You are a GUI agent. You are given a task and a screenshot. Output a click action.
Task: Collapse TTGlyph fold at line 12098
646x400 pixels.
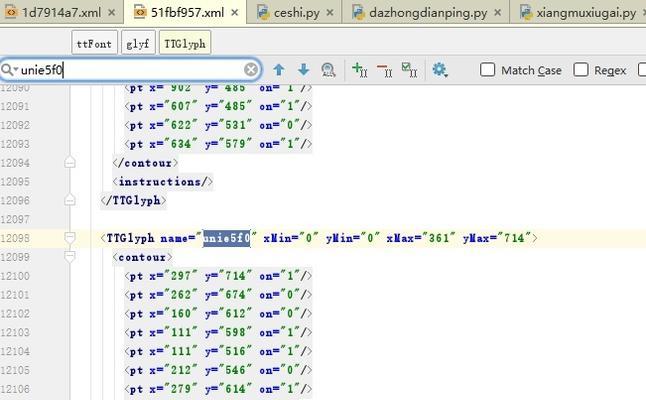point(70,238)
